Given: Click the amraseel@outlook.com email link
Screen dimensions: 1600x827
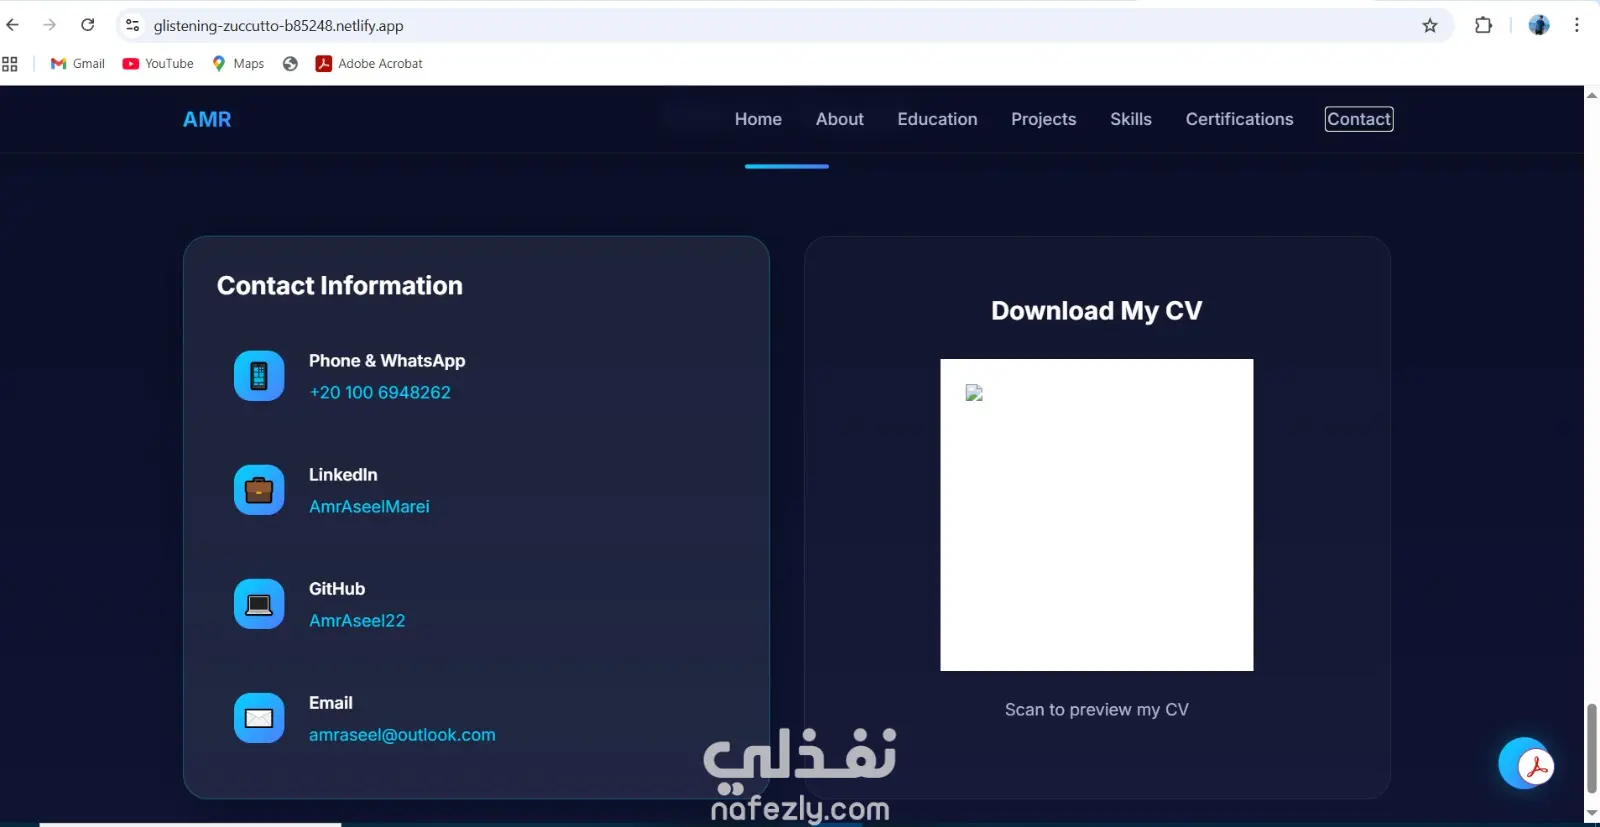Looking at the screenshot, I should coord(402,735).
